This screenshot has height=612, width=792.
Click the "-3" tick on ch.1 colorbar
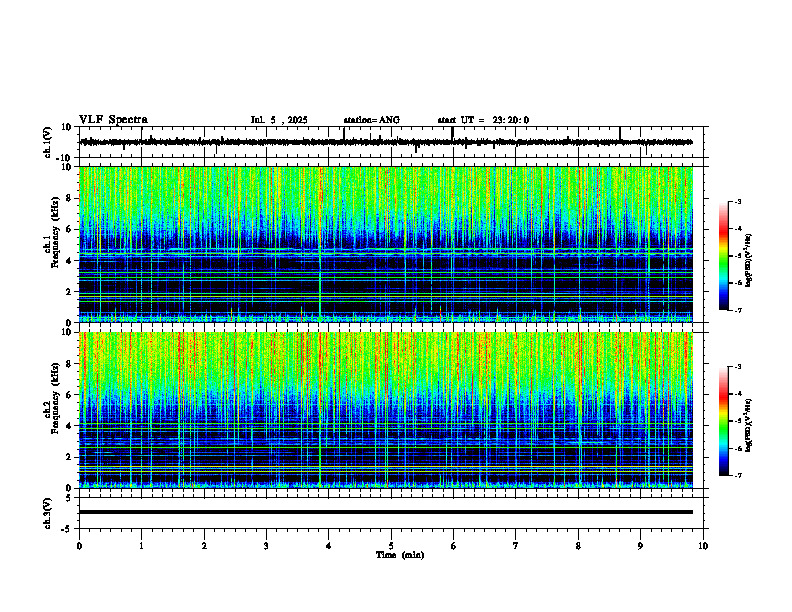click(737, 201)
